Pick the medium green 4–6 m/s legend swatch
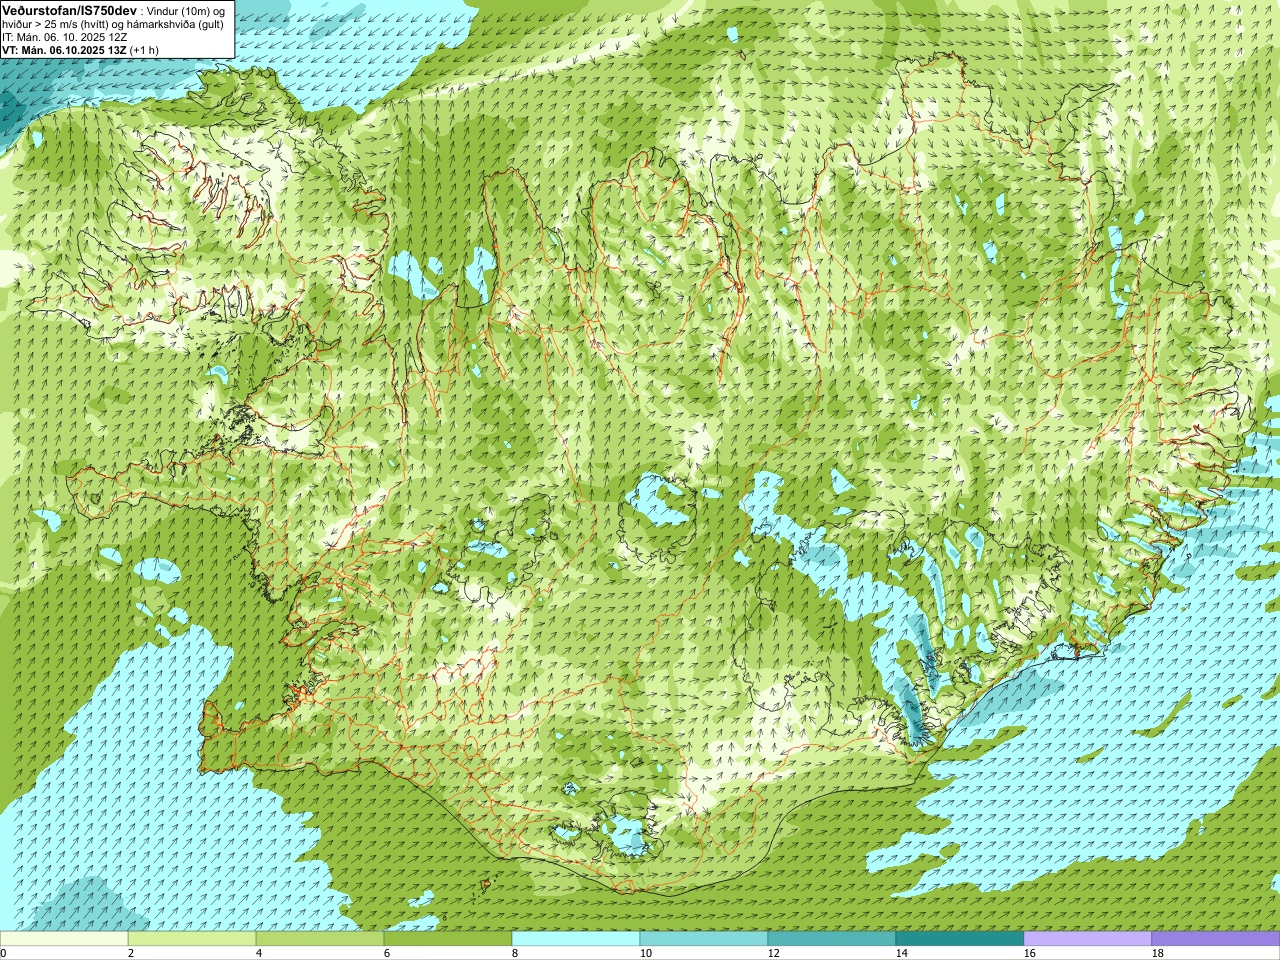The width and height of the screenshot is (1280, 960). point(320,939)
